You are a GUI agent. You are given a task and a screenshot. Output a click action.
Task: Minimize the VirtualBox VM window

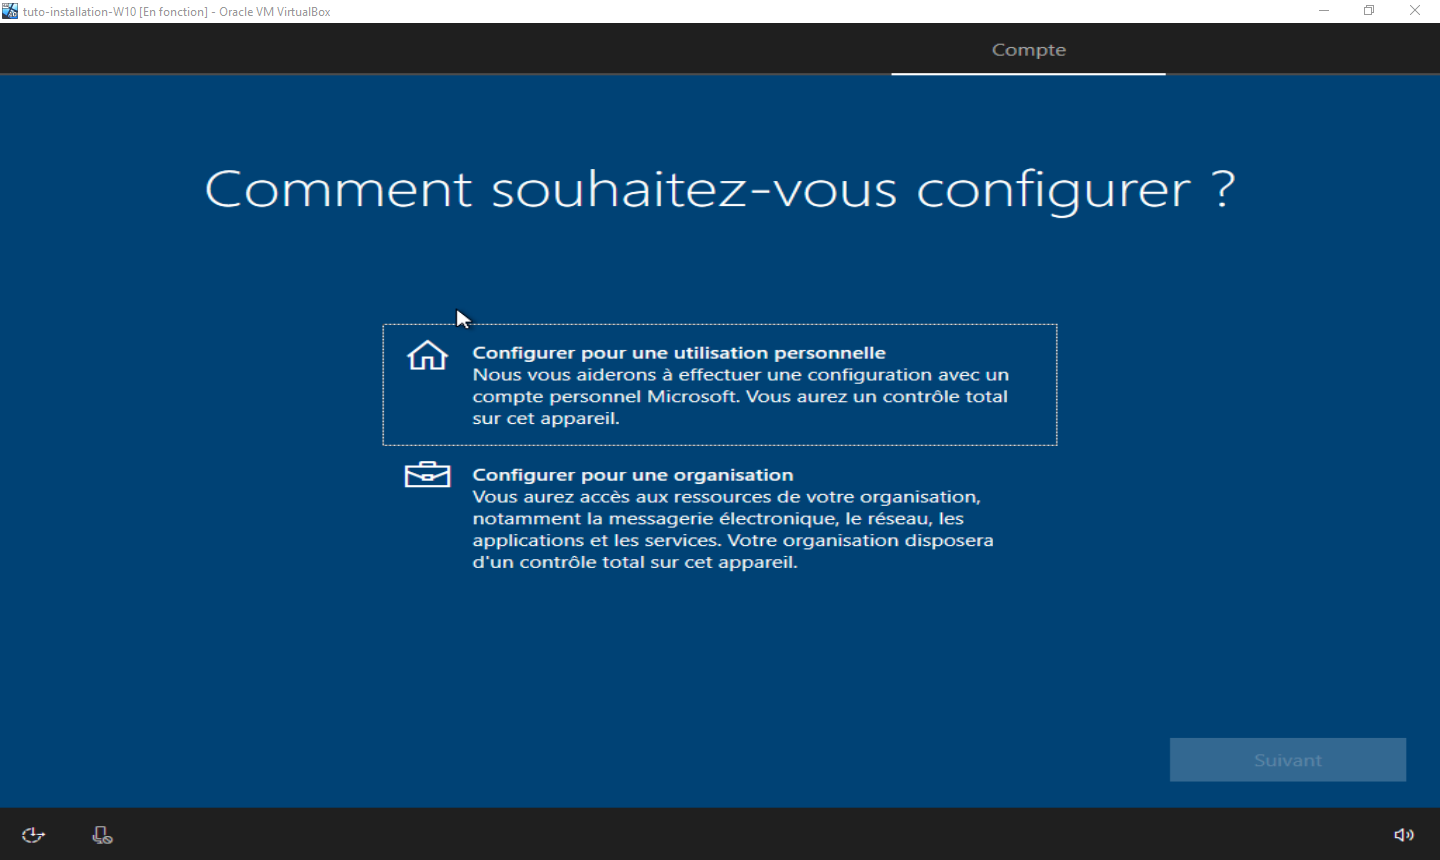click(1324, 11)
